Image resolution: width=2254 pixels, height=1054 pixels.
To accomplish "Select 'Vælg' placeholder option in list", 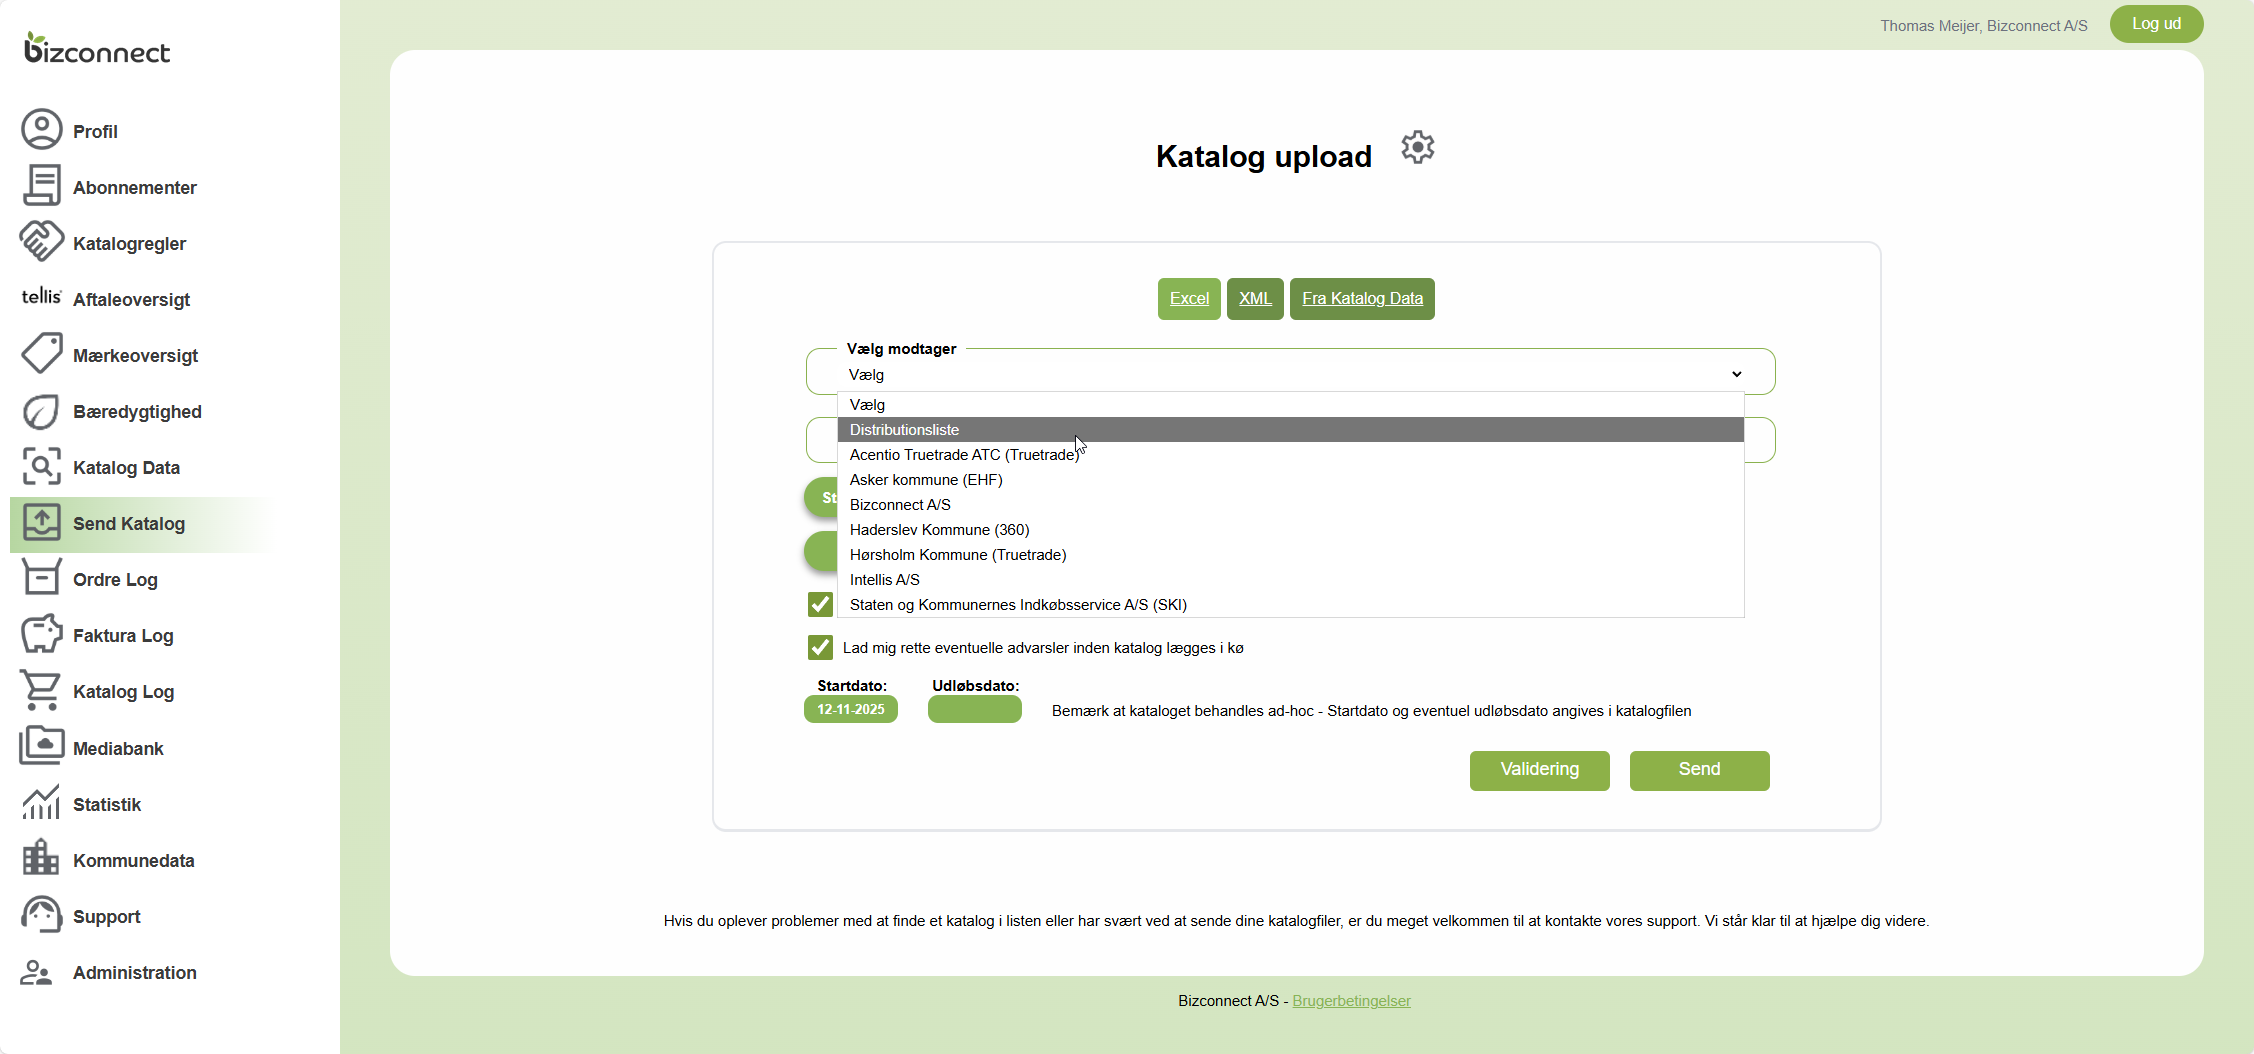I will pyautogui.click(x=1290, y=405).
